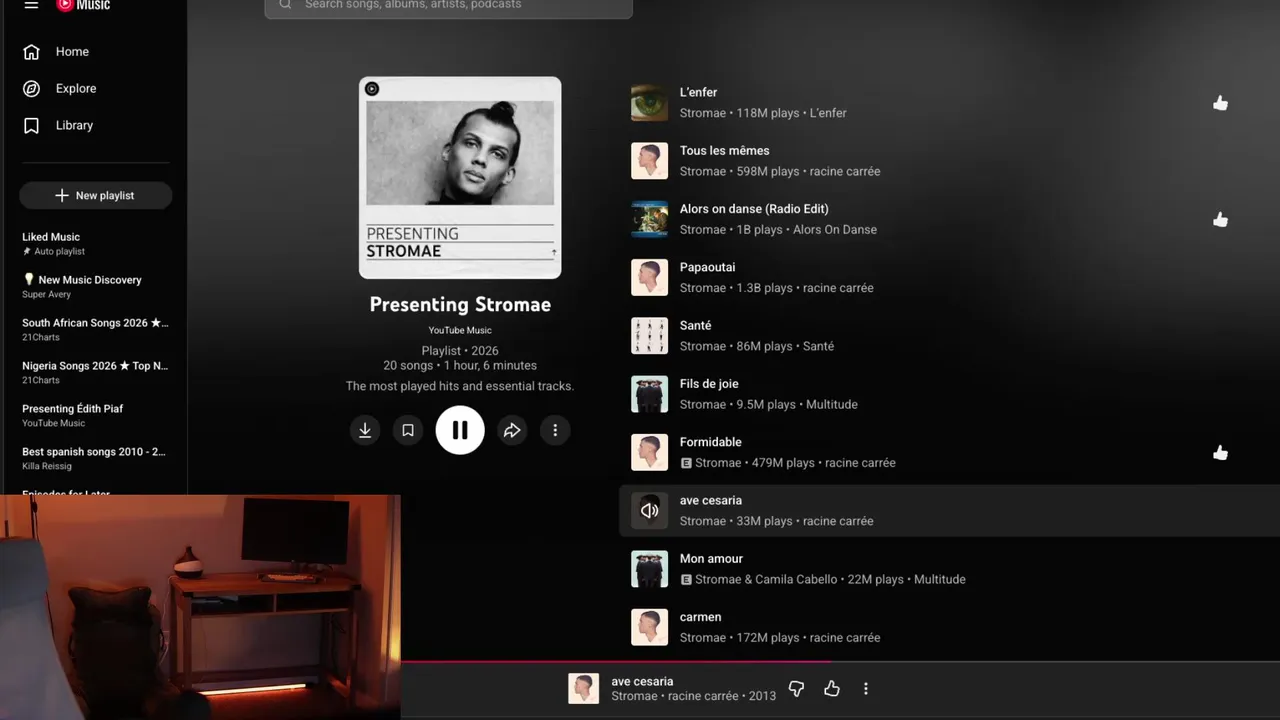This screenshot has height=720, width=1280.
Task: Share the Presenting Stromae playlist
Action: coord(512,430)
